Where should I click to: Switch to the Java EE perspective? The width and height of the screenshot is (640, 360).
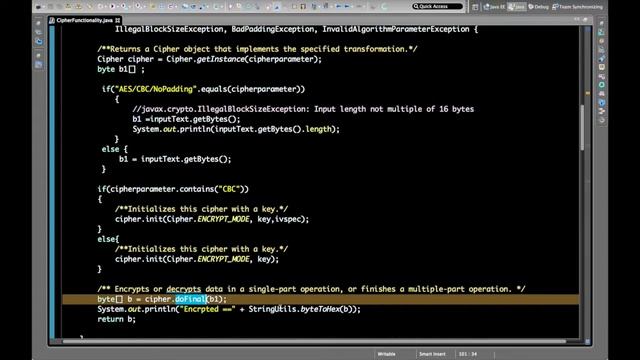click(494, 7)
